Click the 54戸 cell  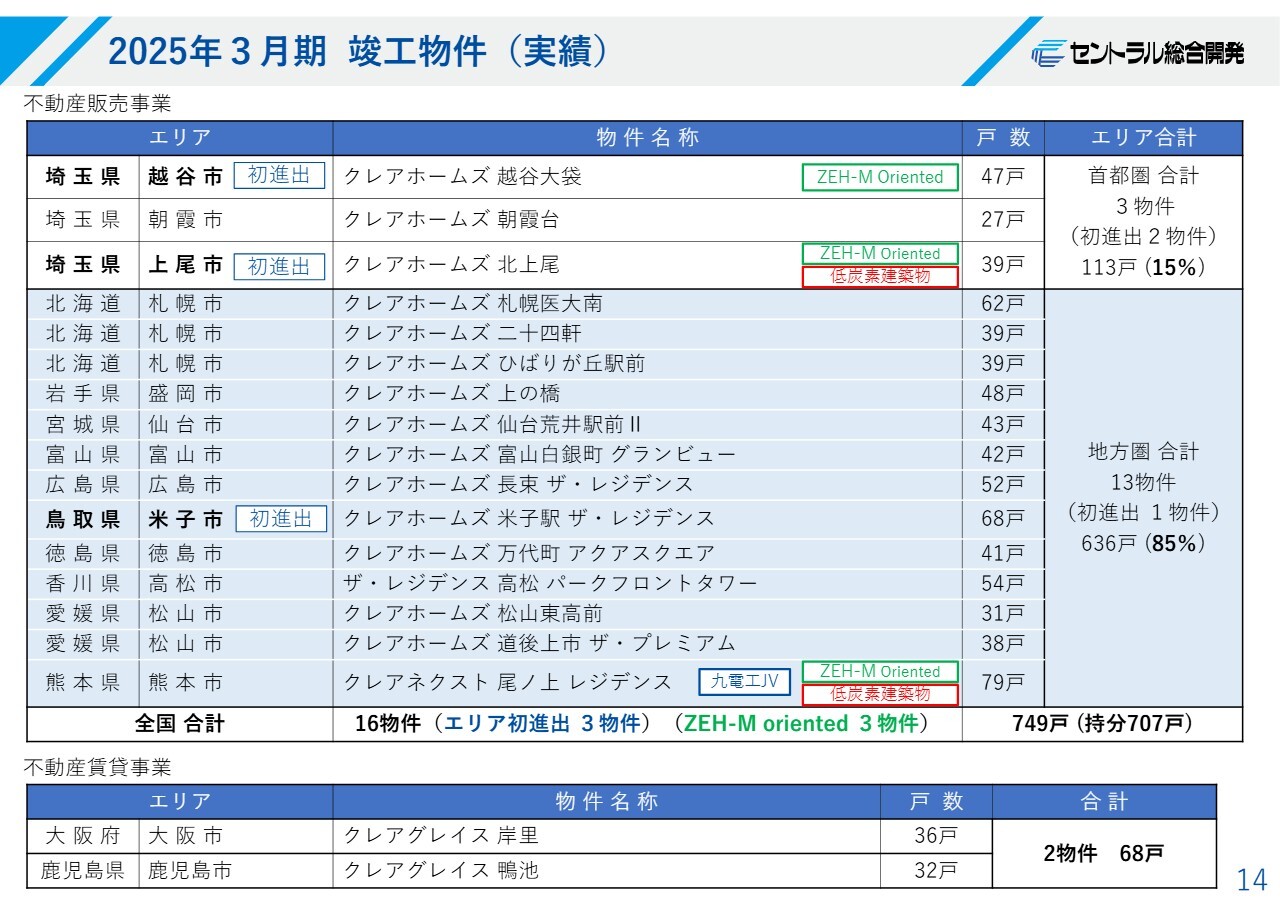[1003, 583]
